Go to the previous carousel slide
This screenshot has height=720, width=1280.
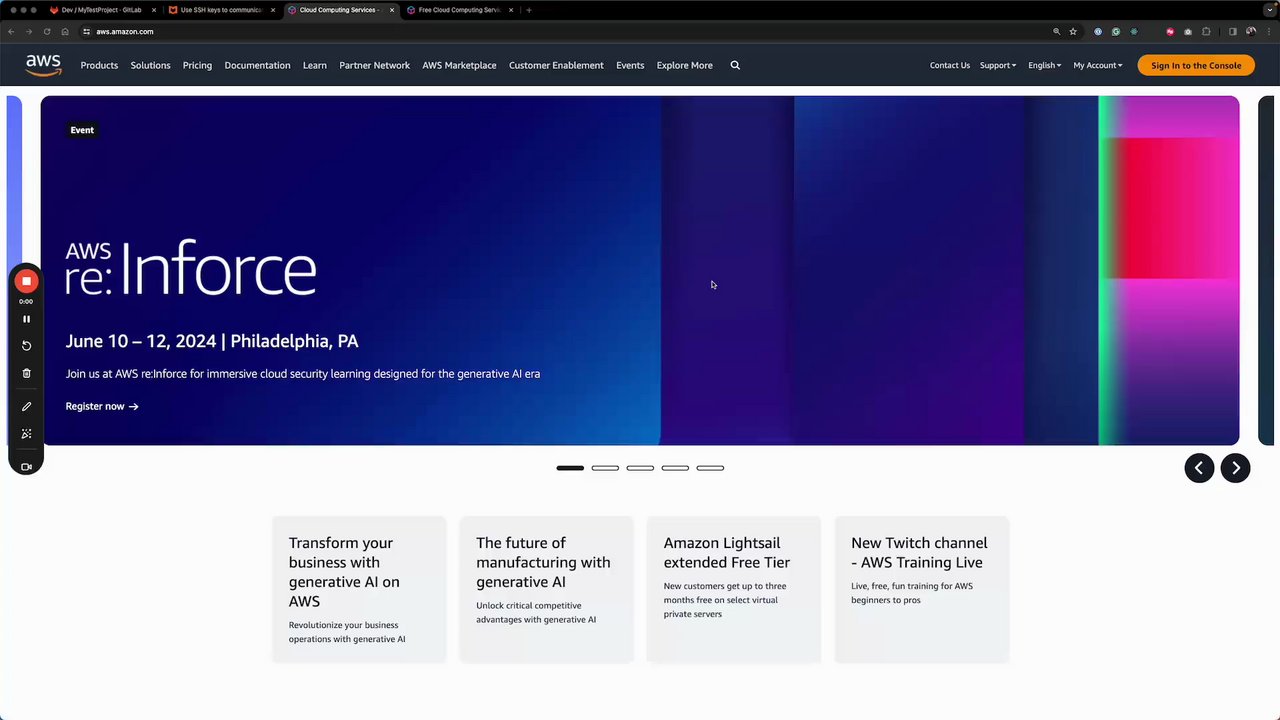[1199, 468]
